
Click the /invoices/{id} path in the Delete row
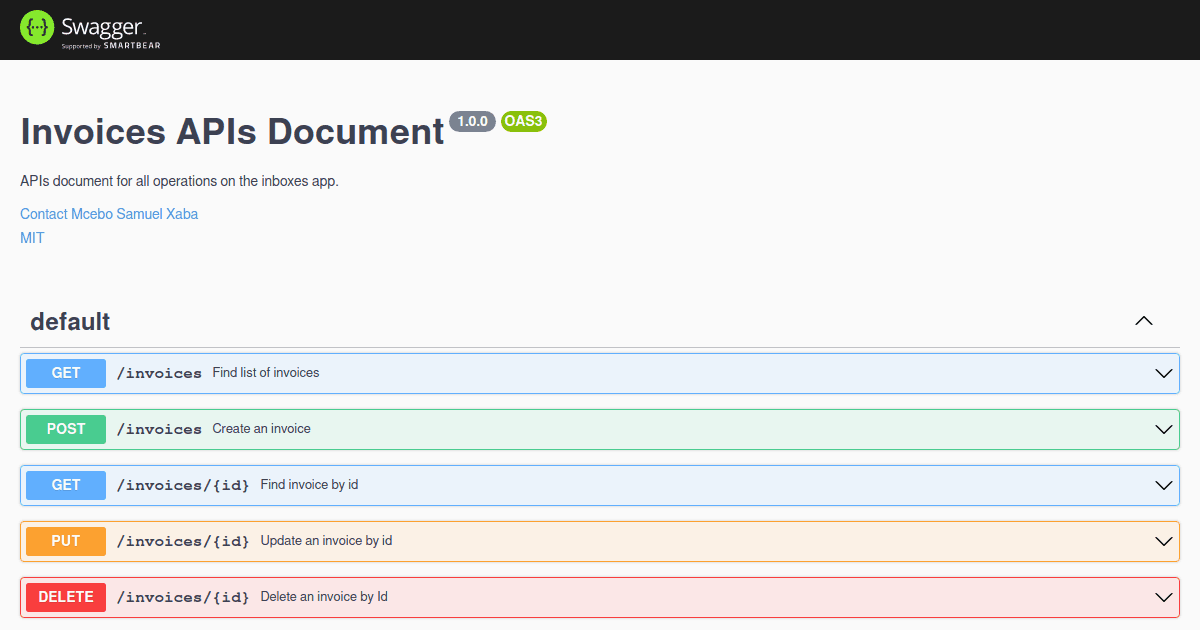183,597
